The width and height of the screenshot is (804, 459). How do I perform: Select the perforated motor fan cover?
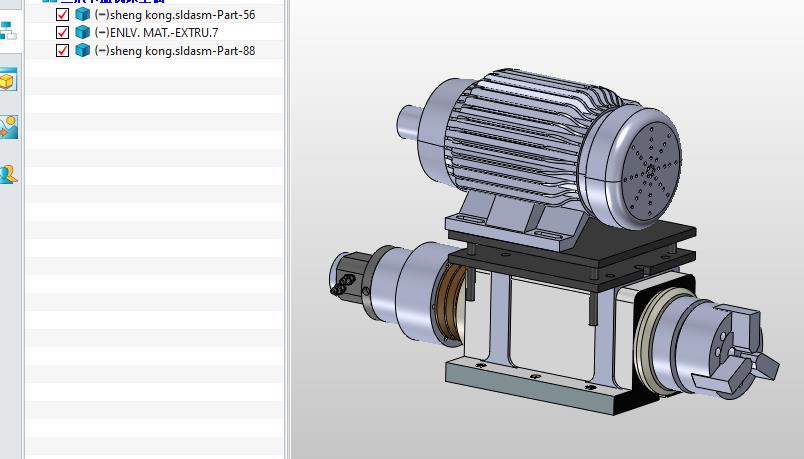650,169
